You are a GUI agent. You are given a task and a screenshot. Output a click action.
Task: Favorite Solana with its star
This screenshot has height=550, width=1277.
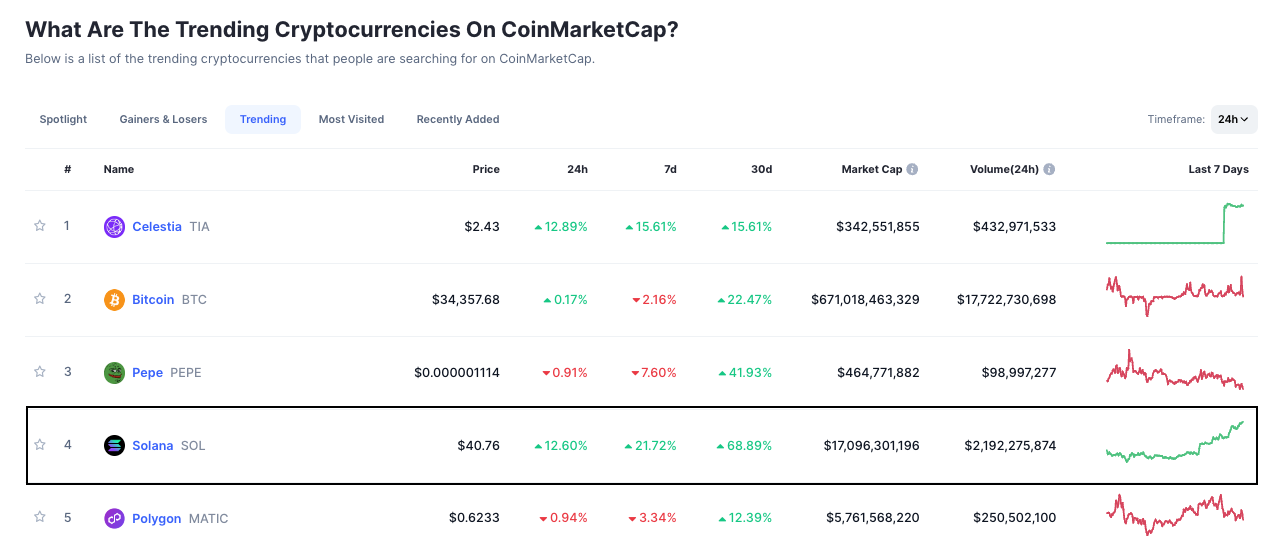(x=40, y=445)
